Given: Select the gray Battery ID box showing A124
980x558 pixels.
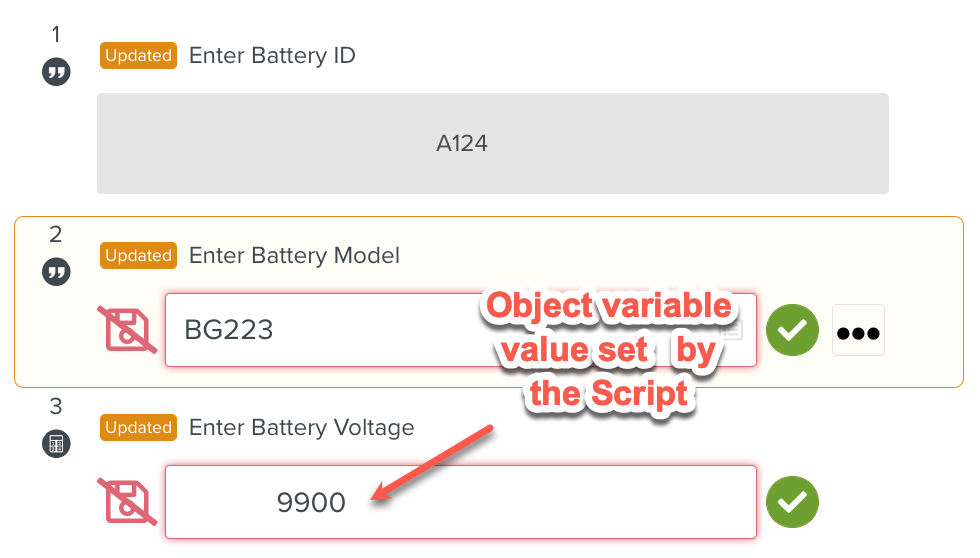Looking at the screenshot, I should point(492,143).
